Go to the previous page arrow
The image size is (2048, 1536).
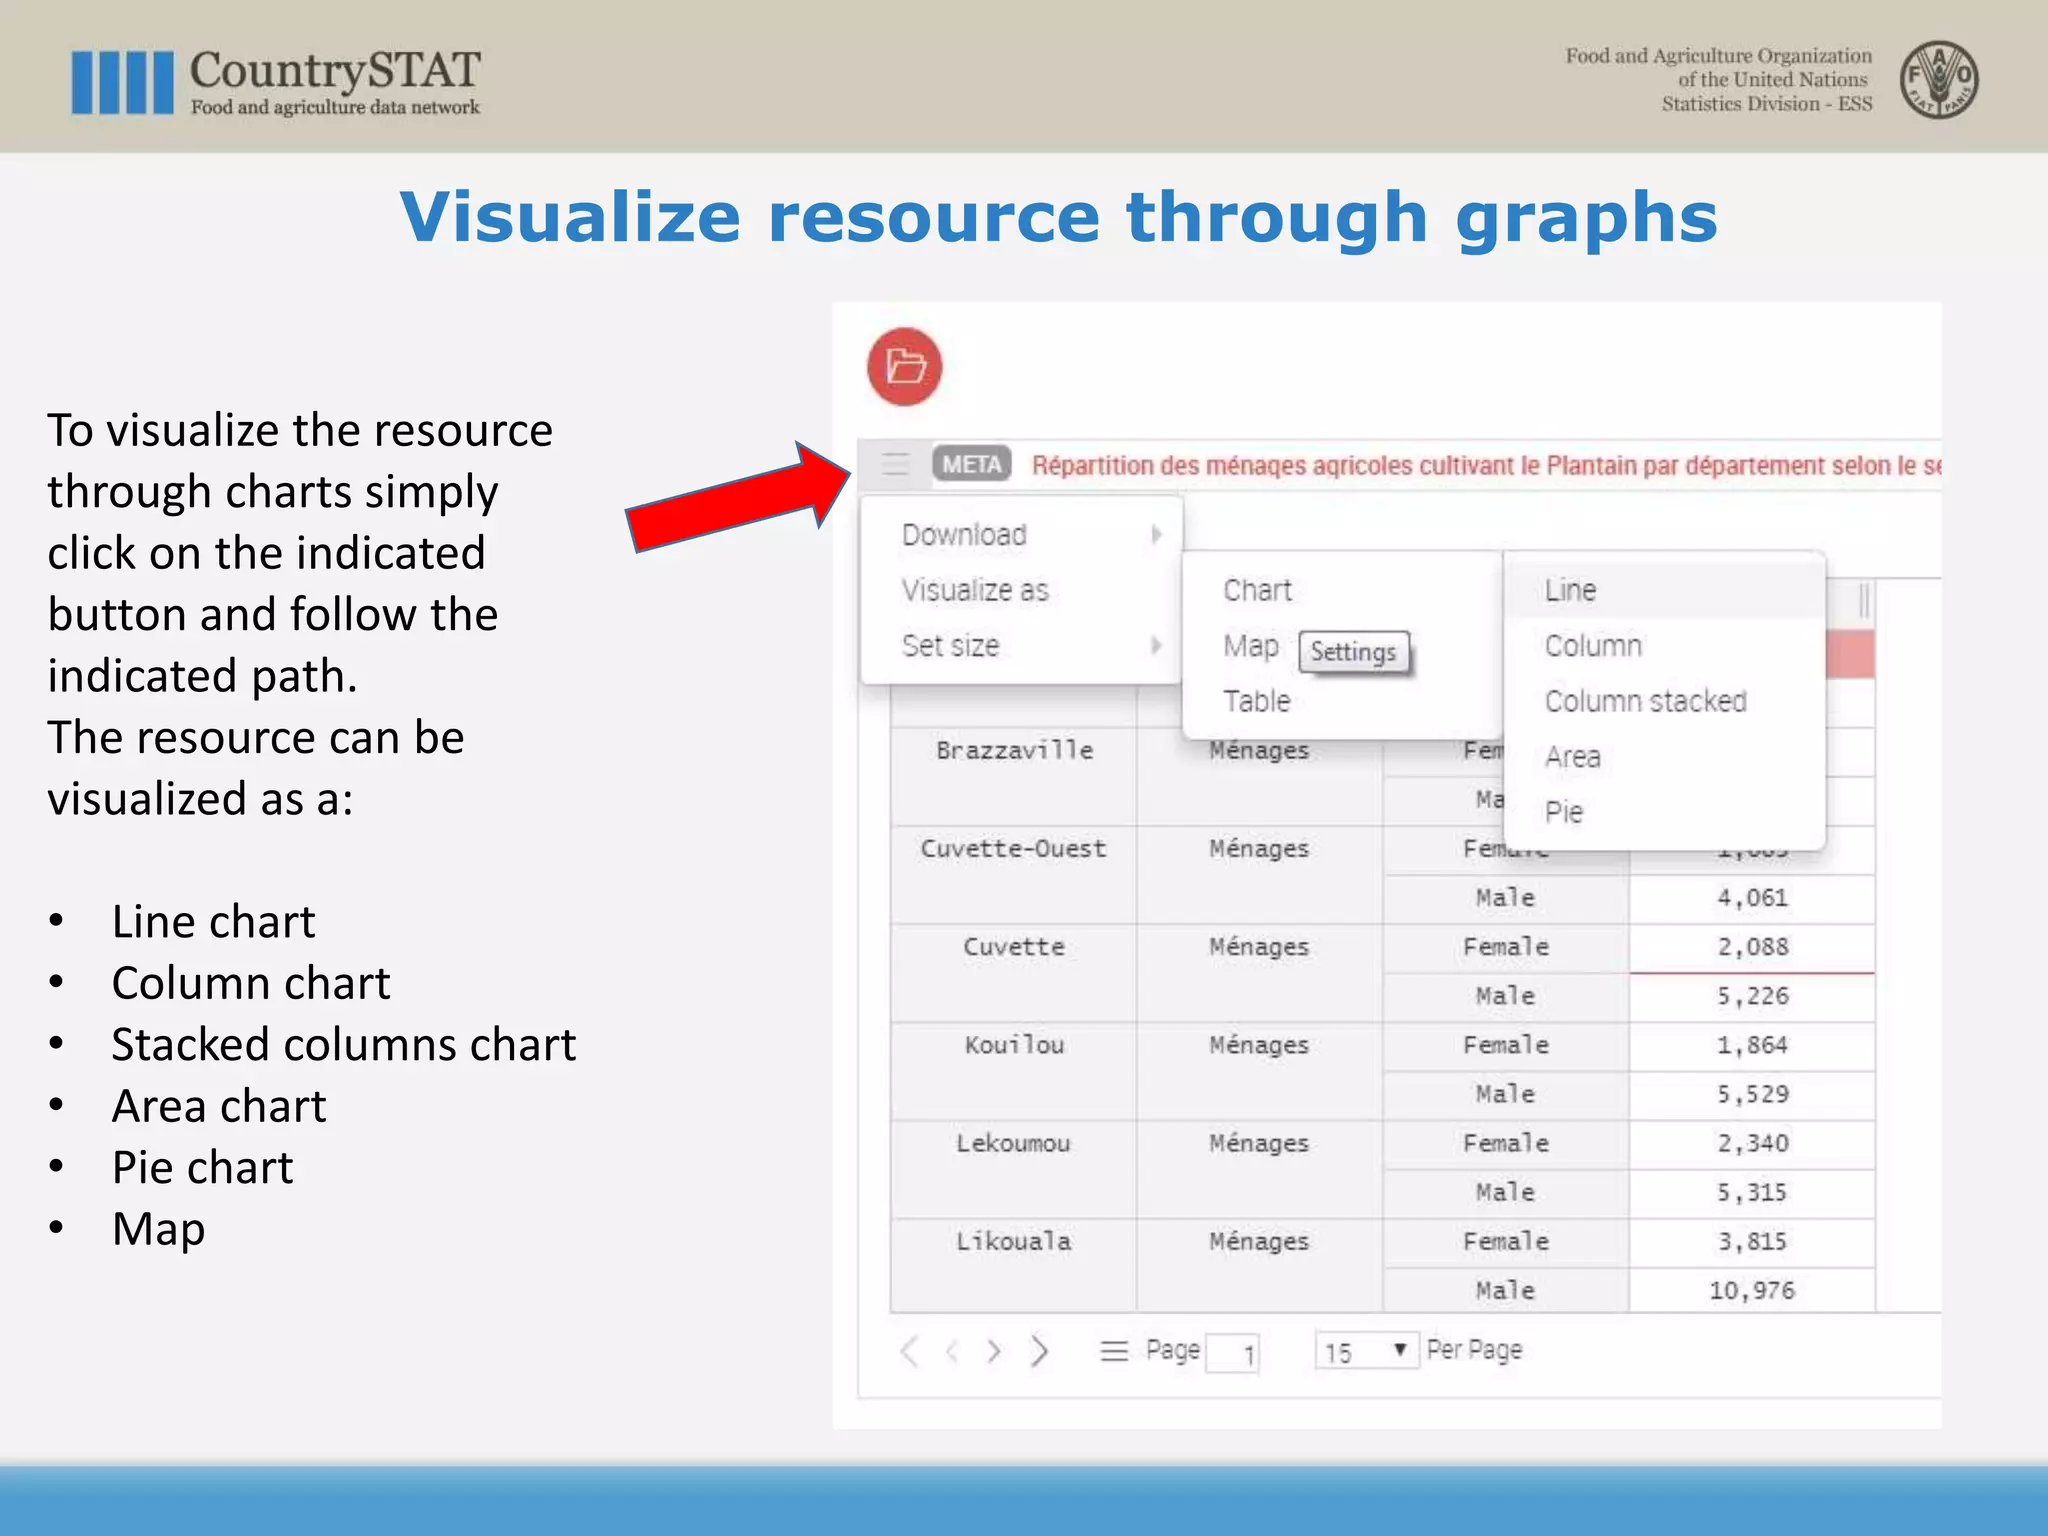[x=952, y=1351]
